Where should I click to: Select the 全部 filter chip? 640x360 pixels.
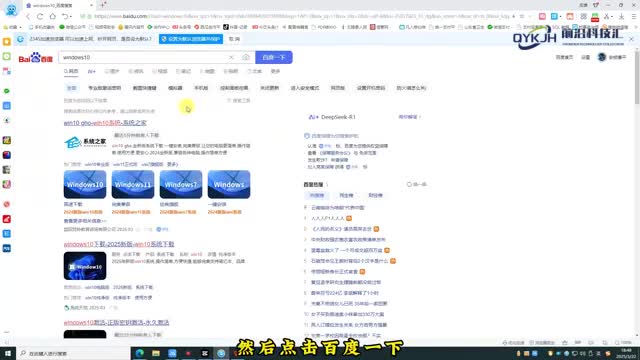pyautogui.click(x=72, y=88)
